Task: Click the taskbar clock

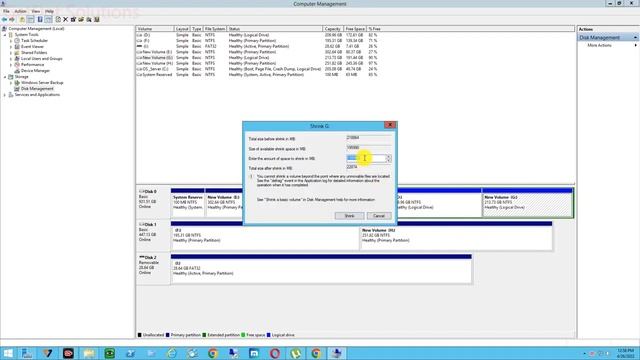Action: (626, 353)
